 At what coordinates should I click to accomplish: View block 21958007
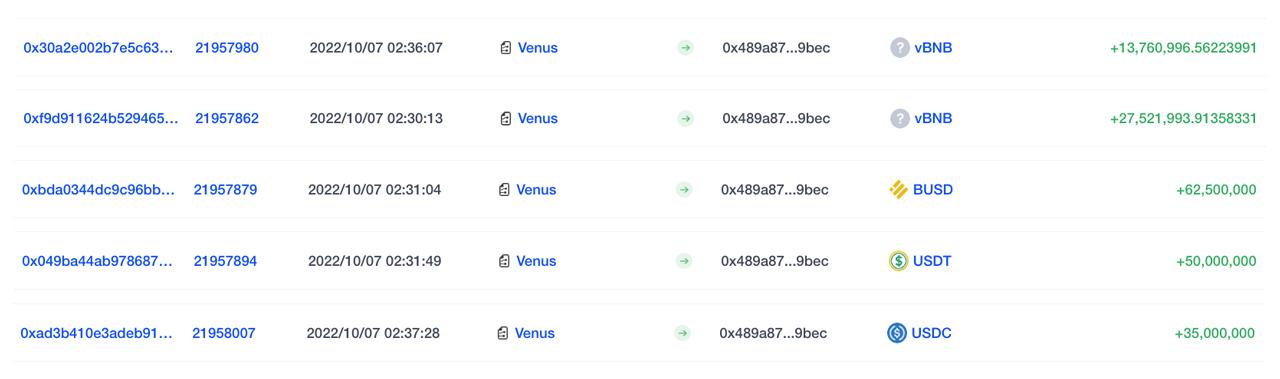point(224,333)
